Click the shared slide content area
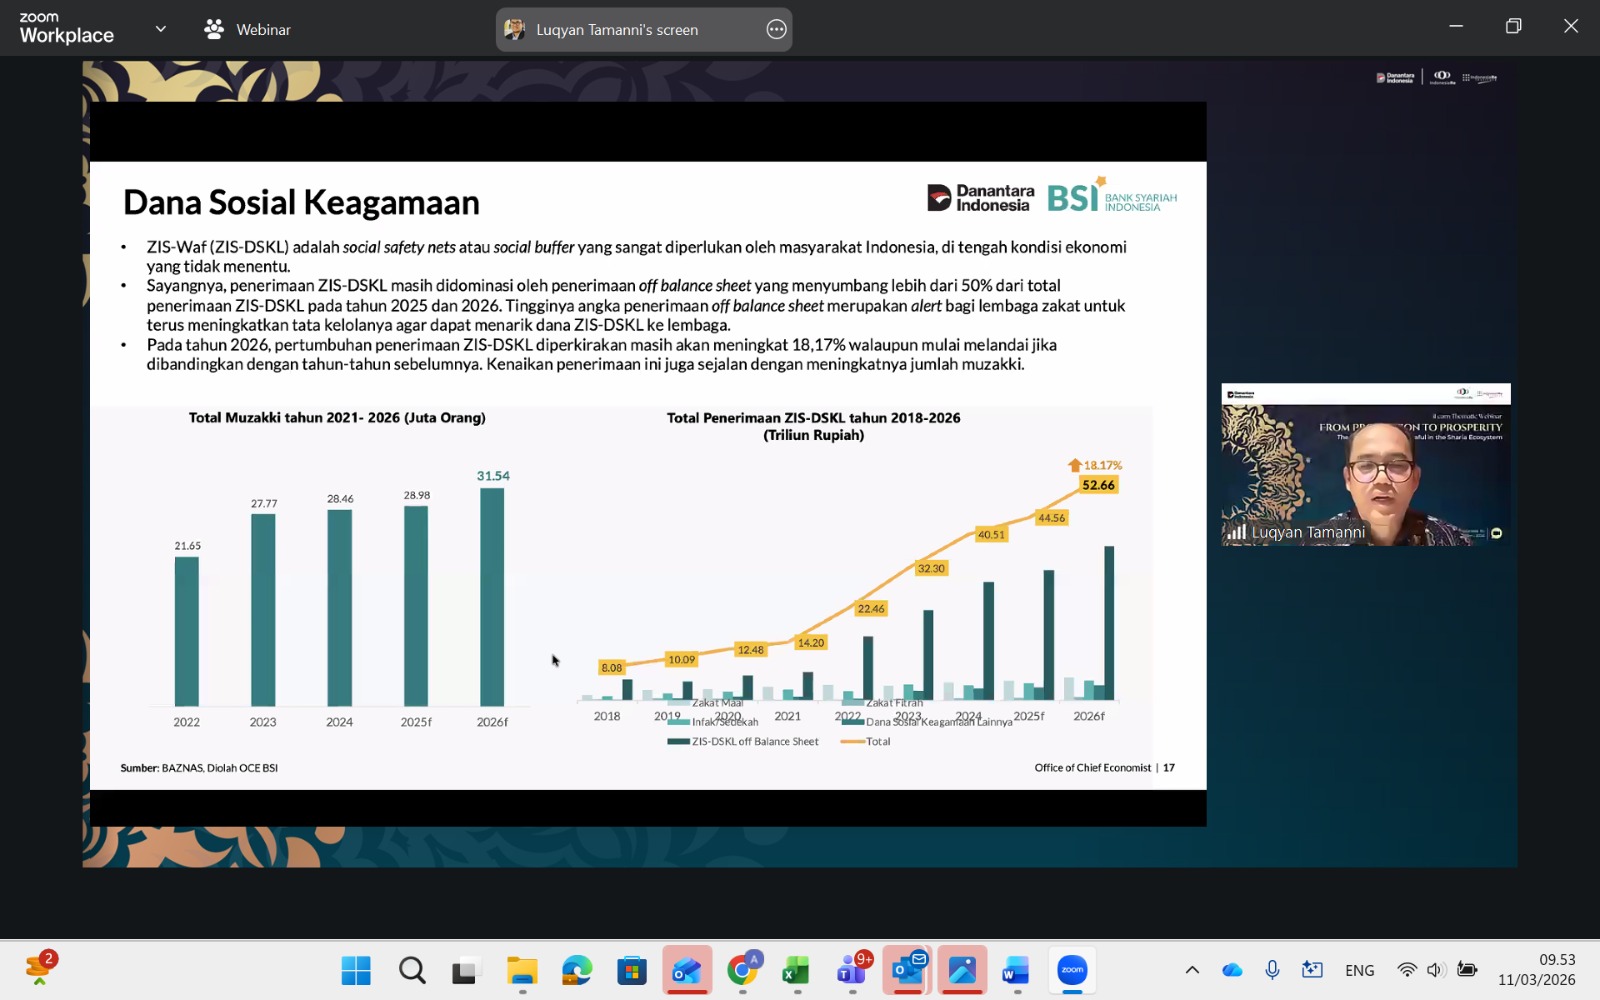1600x1000 pixels. tap(648, 475)
